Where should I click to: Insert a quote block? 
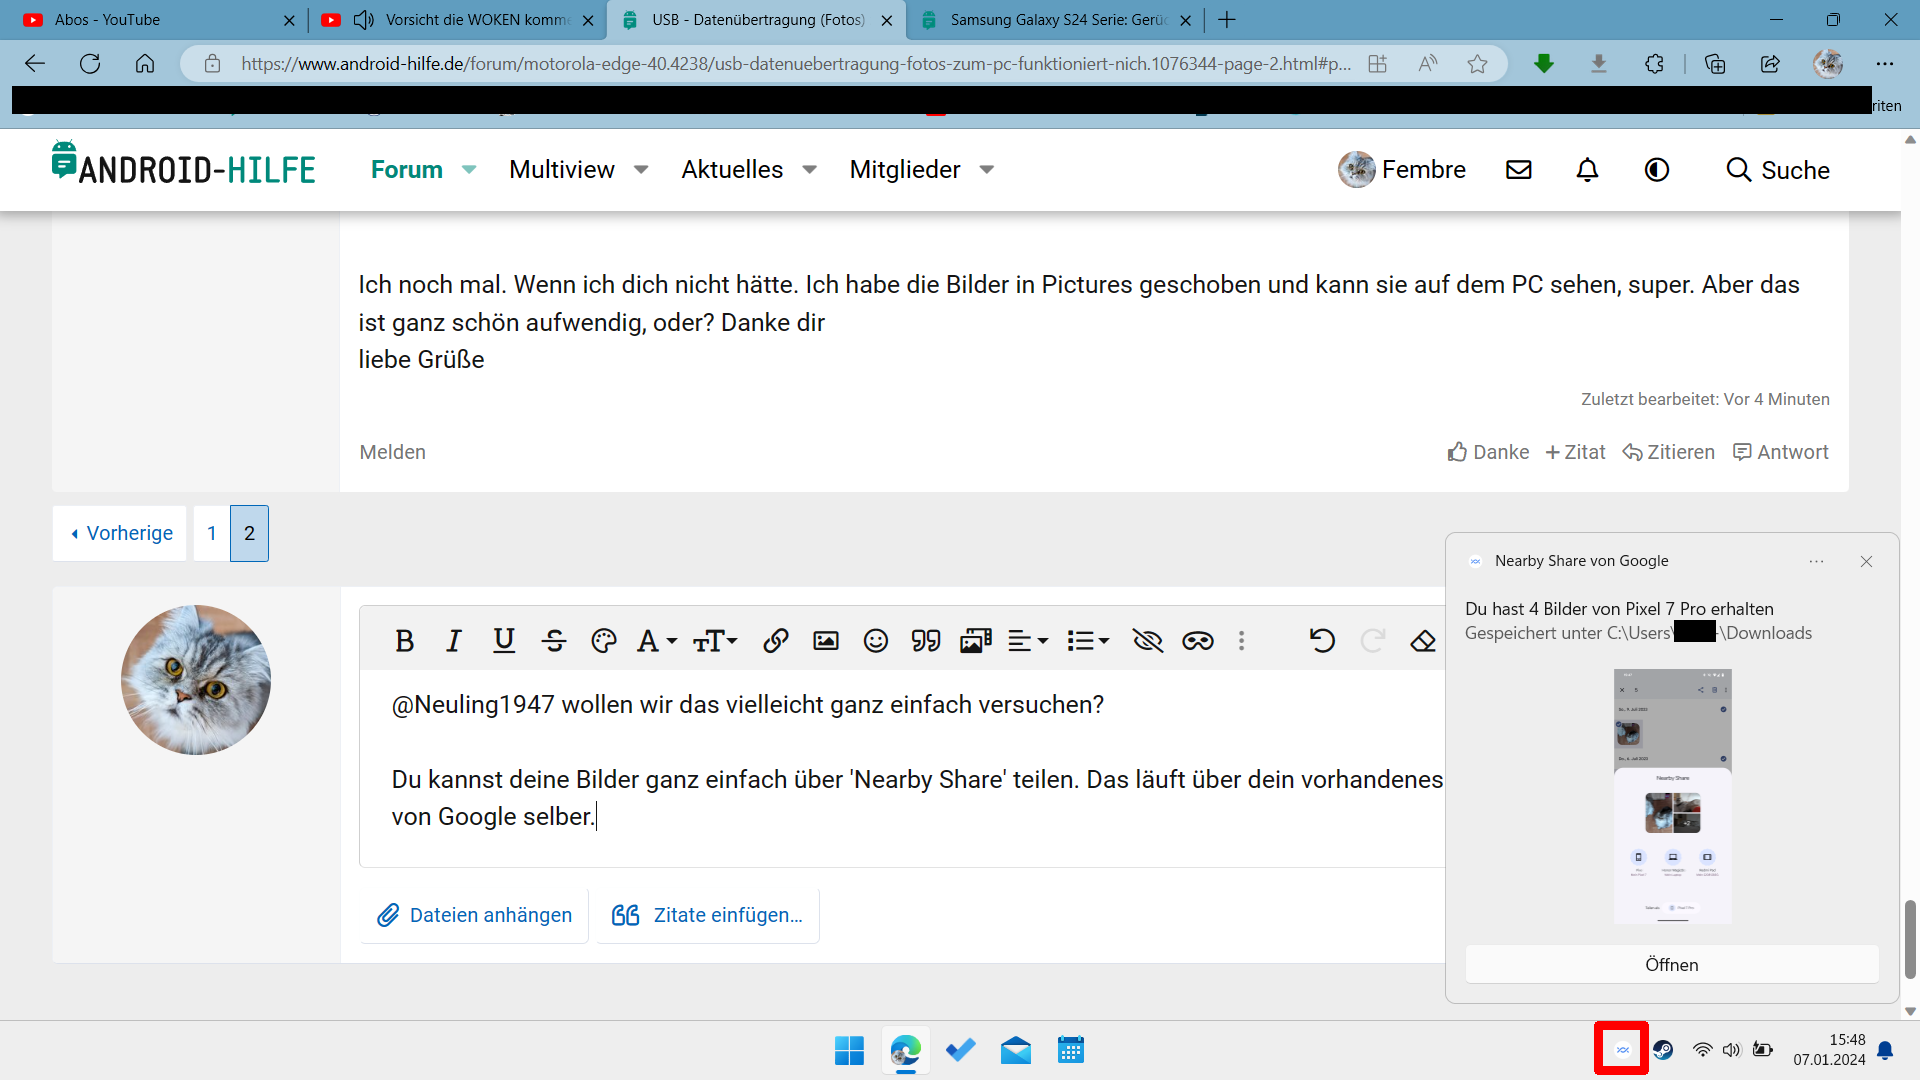[x=926, y=641]
